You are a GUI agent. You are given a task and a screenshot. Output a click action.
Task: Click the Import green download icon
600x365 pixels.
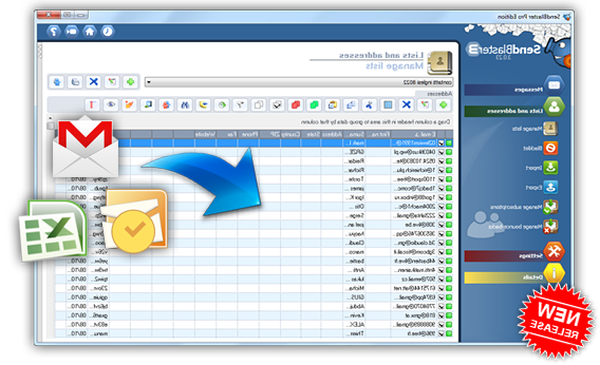pyautogui.click(x=550, y=168)
